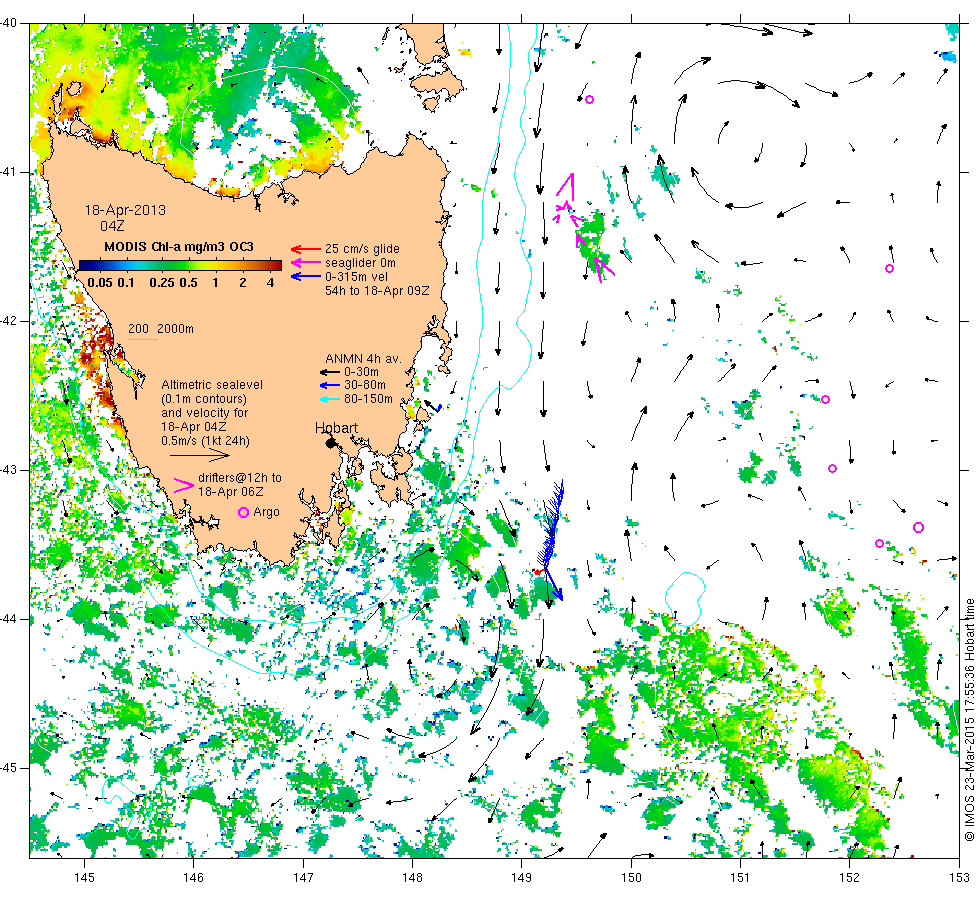Click the '18-Apr-2013' date label

(126, 210)
